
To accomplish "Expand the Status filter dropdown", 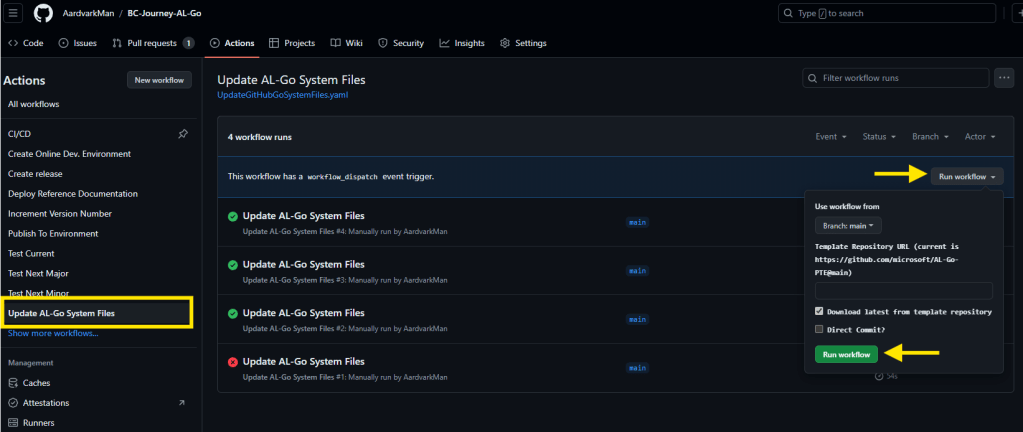I will pos(879,137).
